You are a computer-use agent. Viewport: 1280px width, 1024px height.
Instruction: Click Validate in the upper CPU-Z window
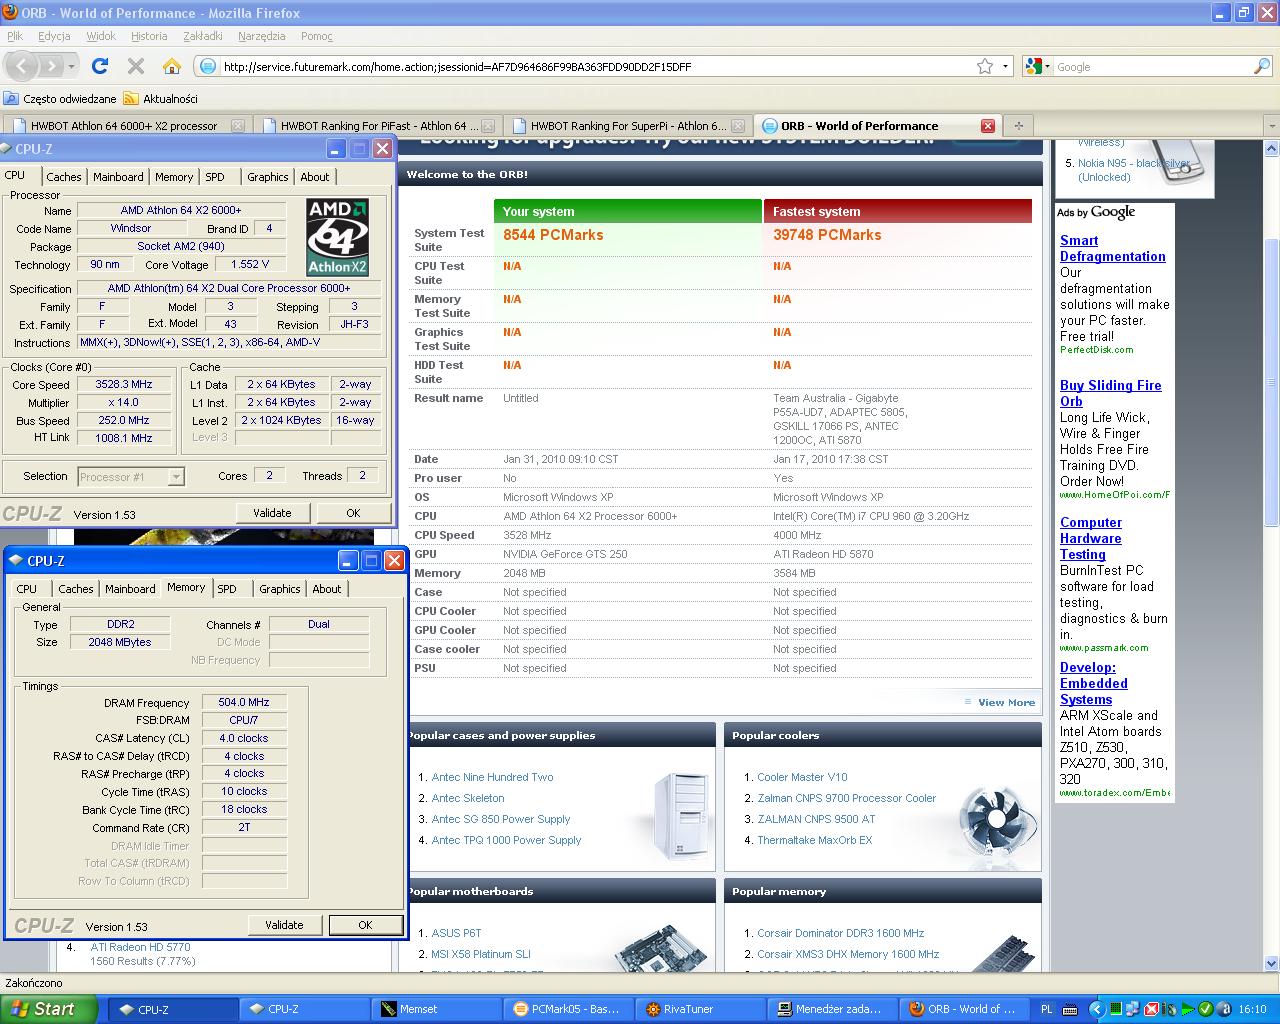pyautogui.click(x=272, y=513)
